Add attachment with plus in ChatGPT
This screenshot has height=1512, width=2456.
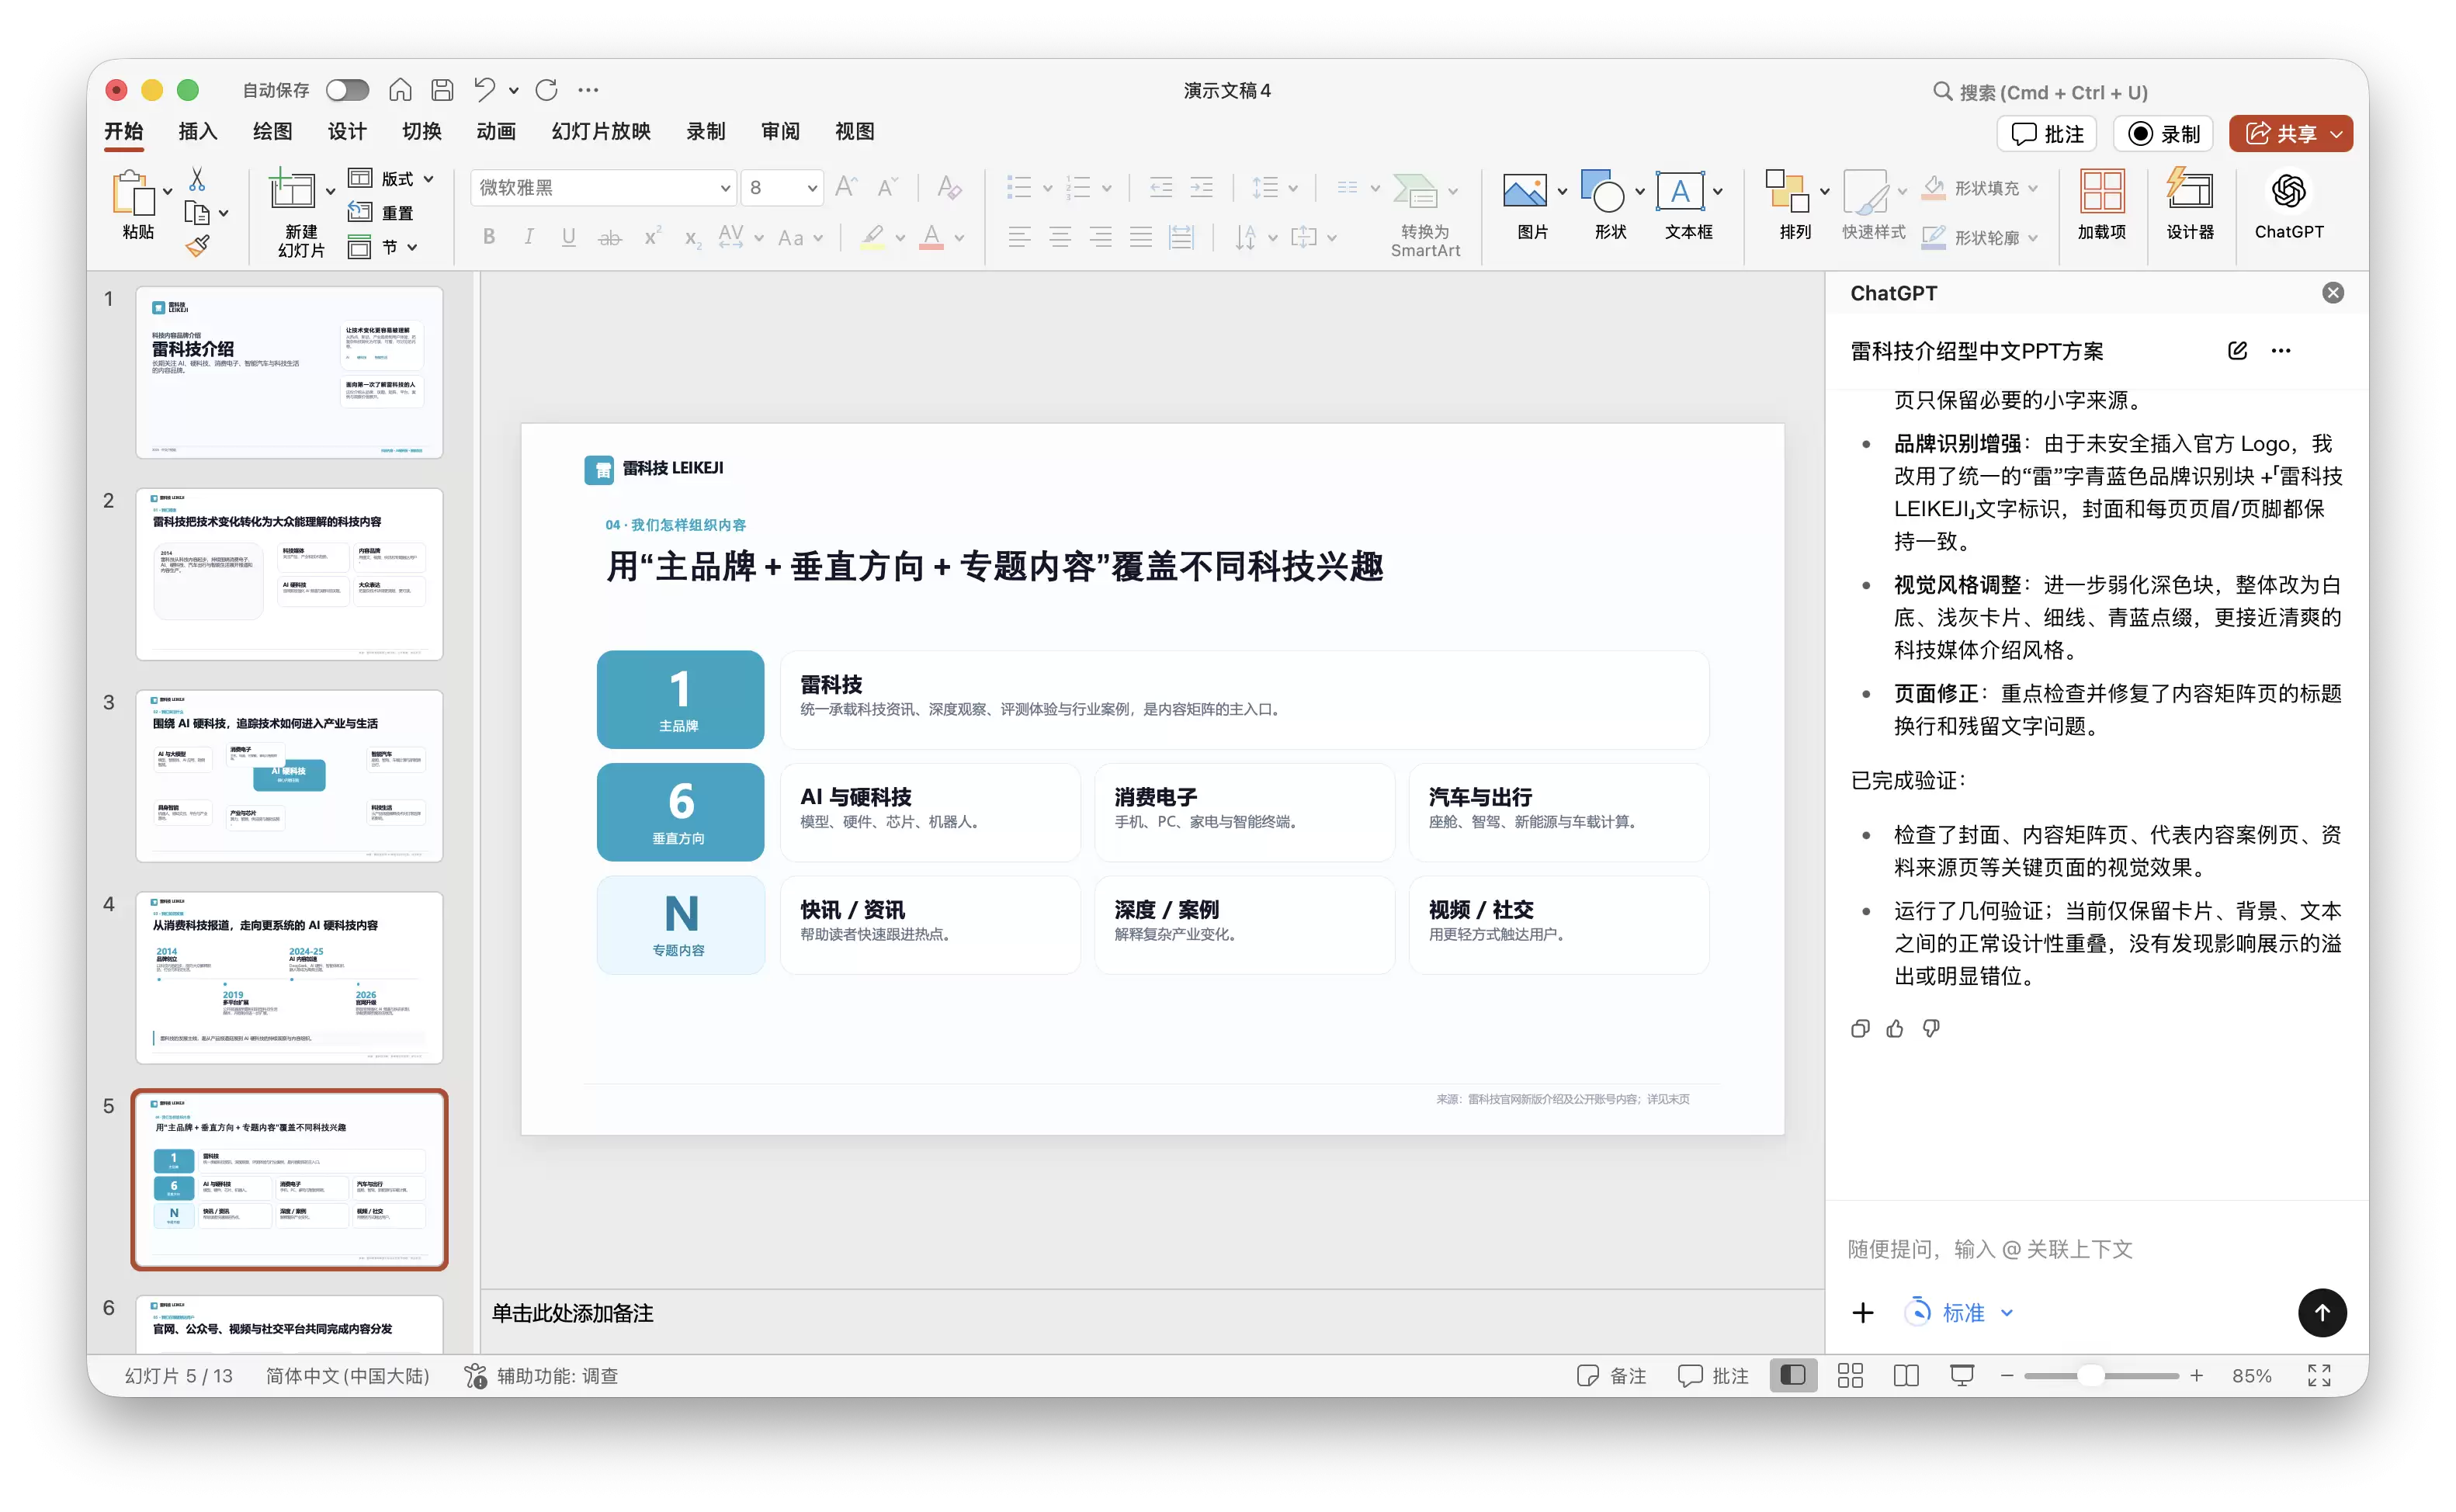(1862, 1312)
